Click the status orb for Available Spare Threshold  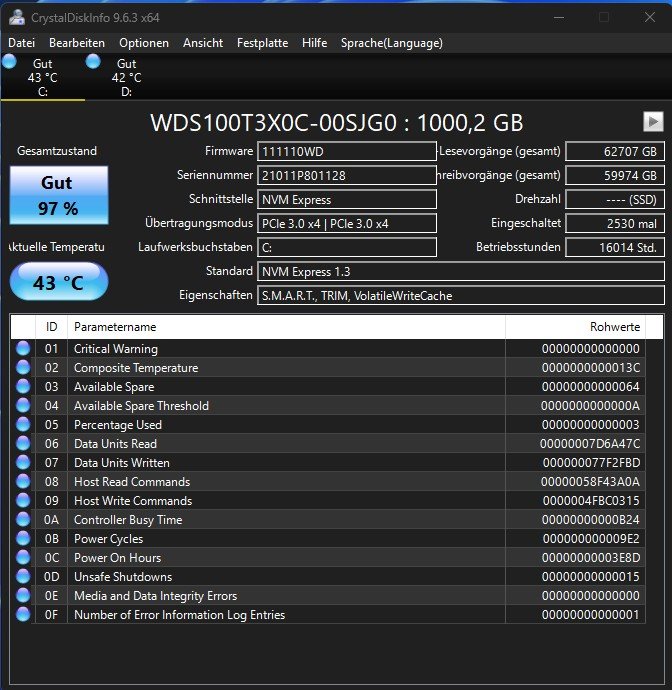coord(23,405)
